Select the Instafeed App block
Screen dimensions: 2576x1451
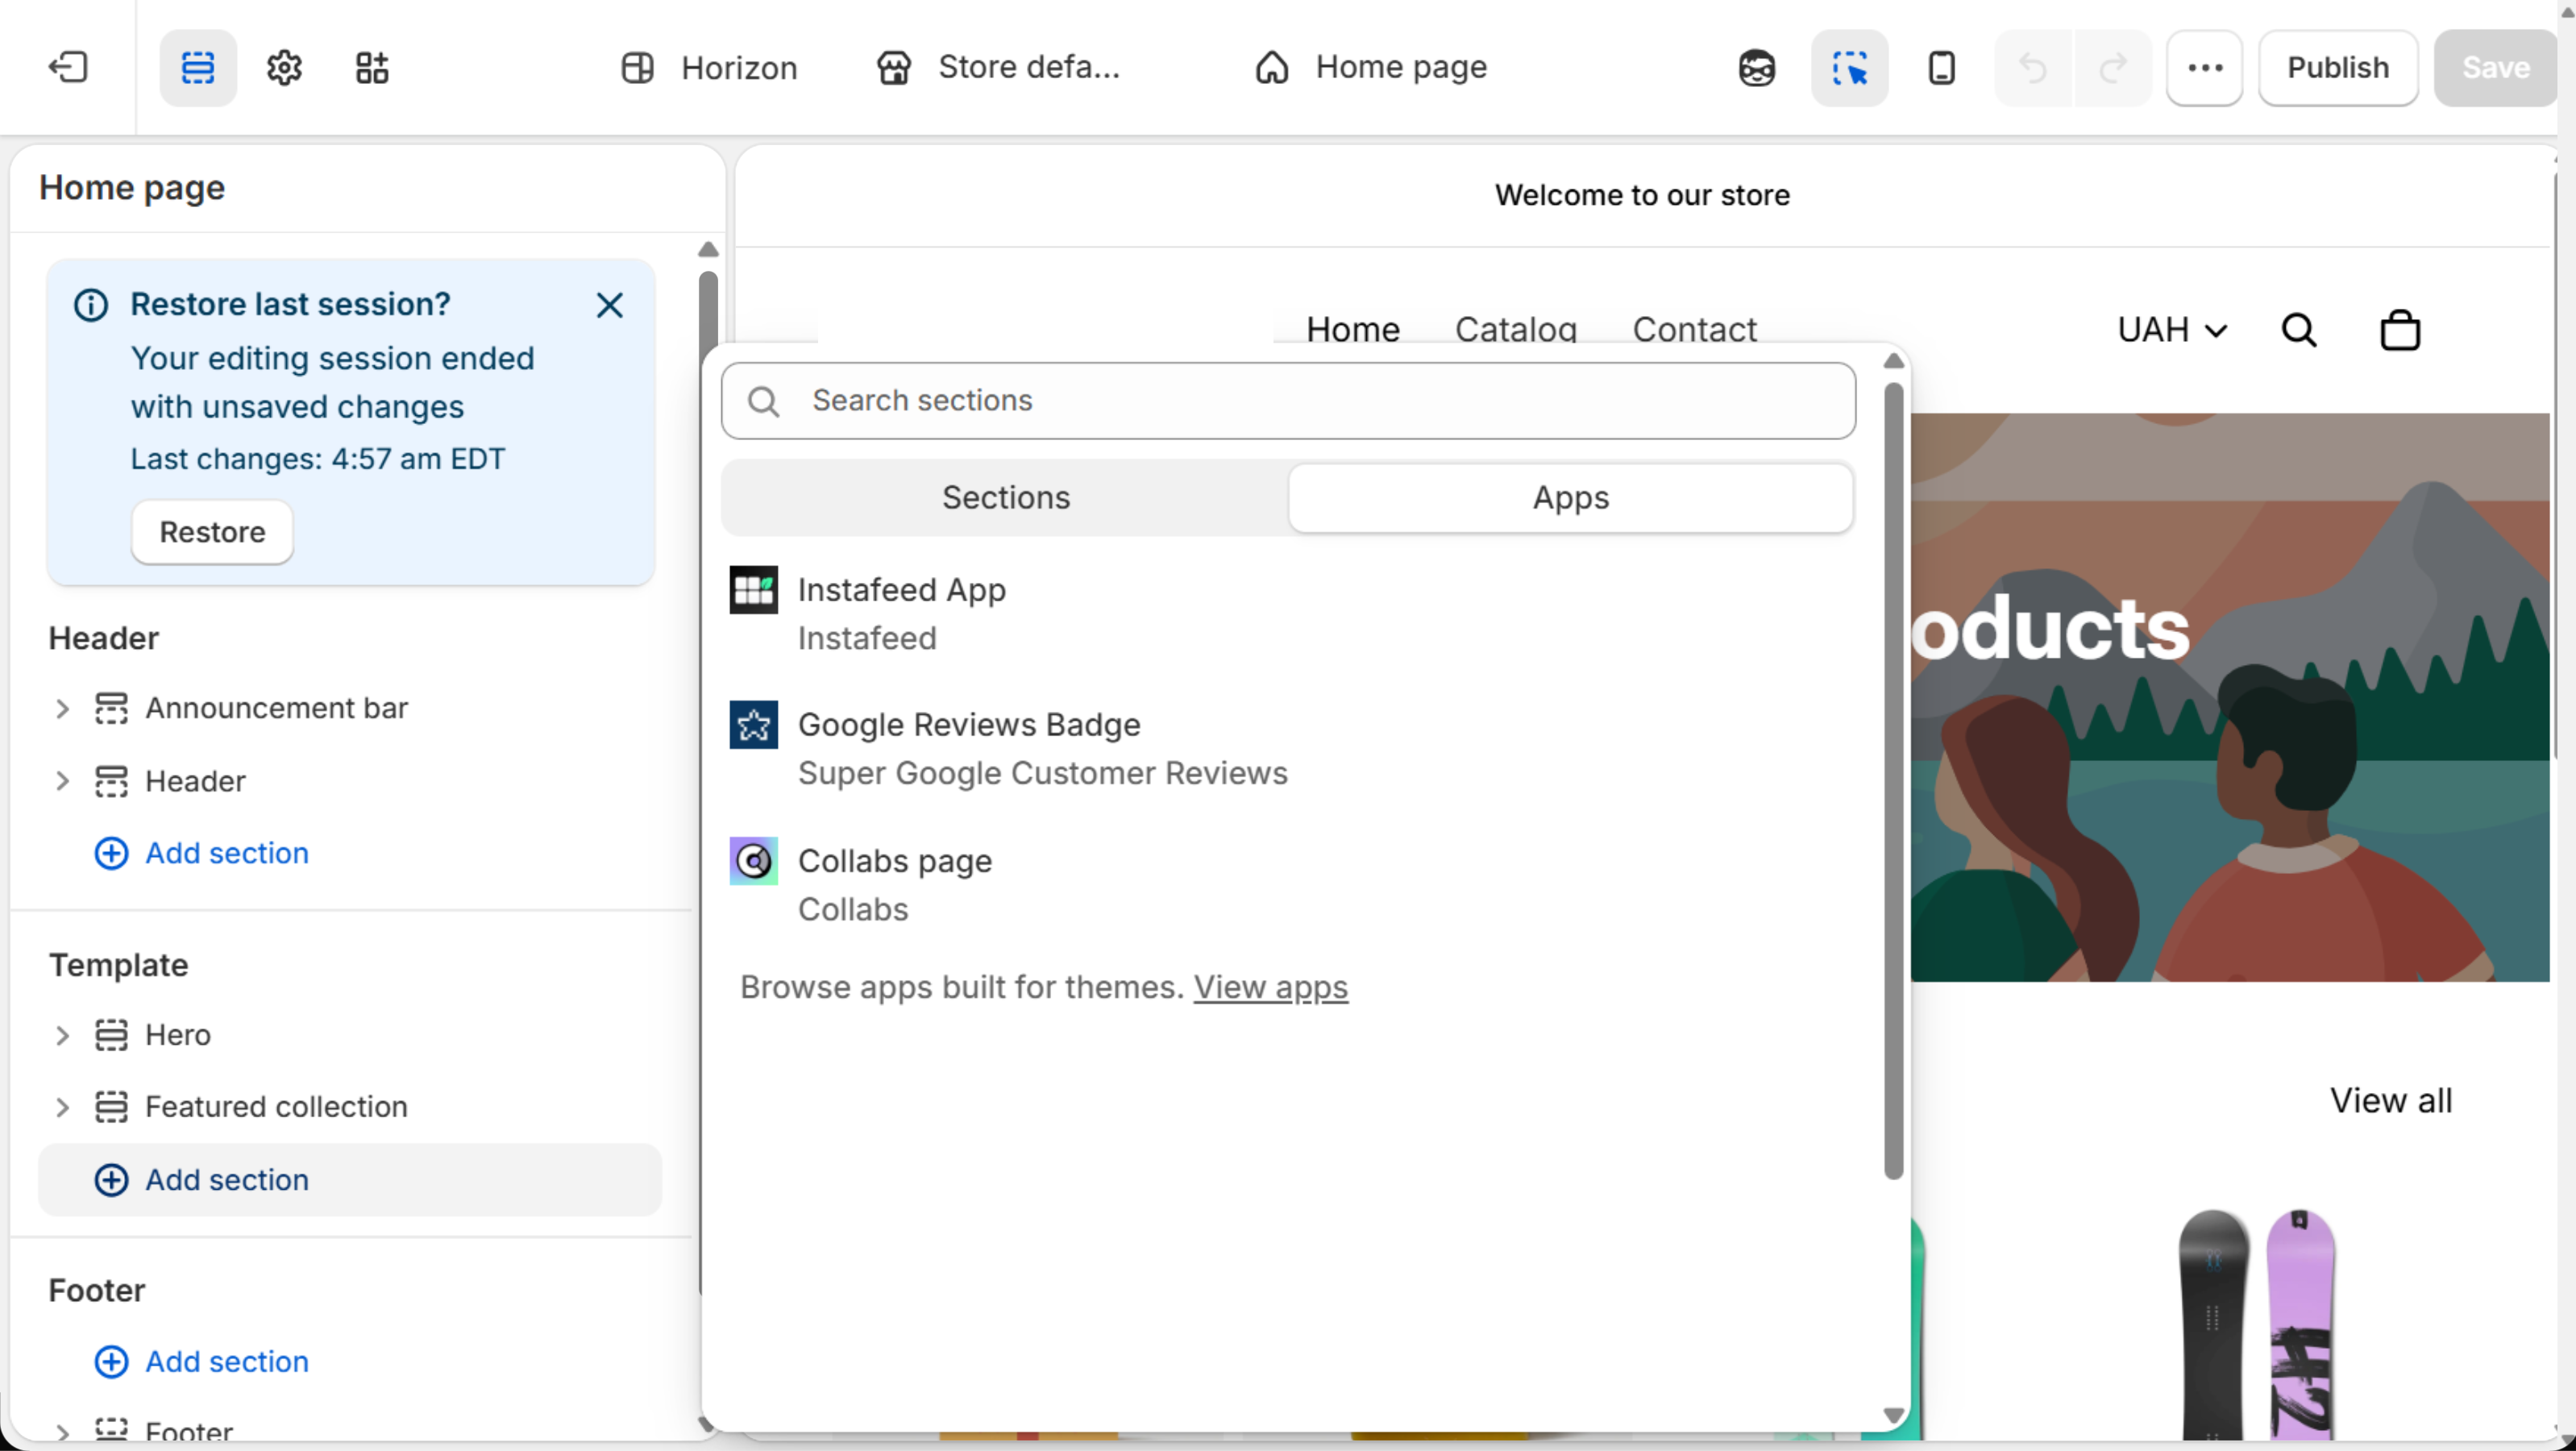1288,613
